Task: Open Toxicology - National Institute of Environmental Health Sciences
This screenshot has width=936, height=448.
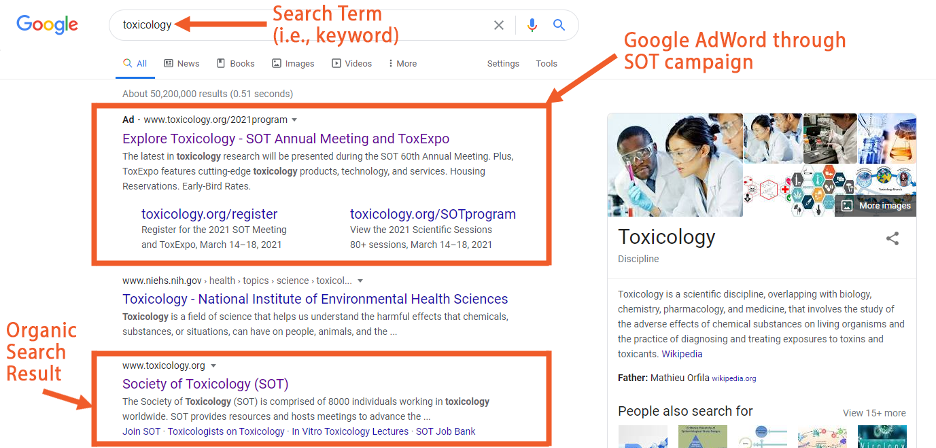Action: 315,299
